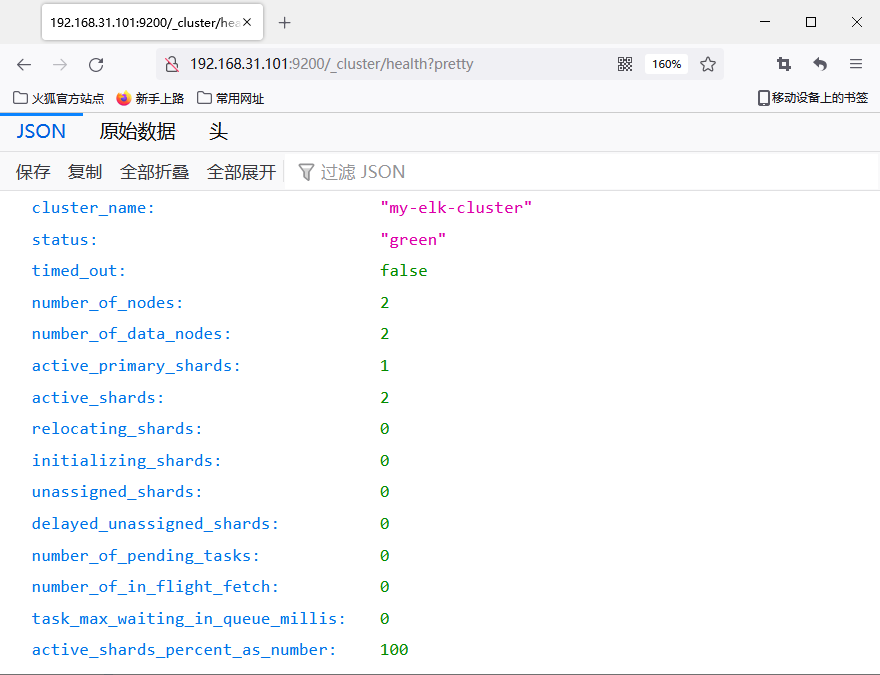Click the 复制 copy button

[85, 172]
